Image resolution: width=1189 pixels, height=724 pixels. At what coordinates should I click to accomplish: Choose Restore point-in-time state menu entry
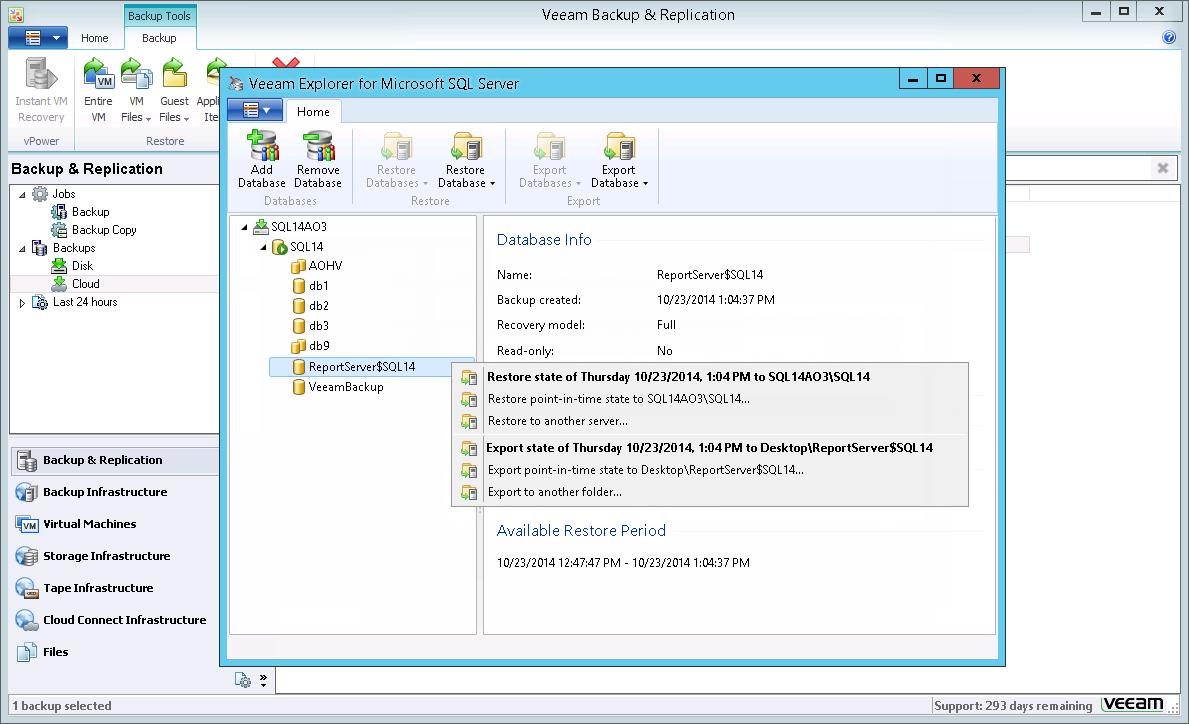coord(710,399)
